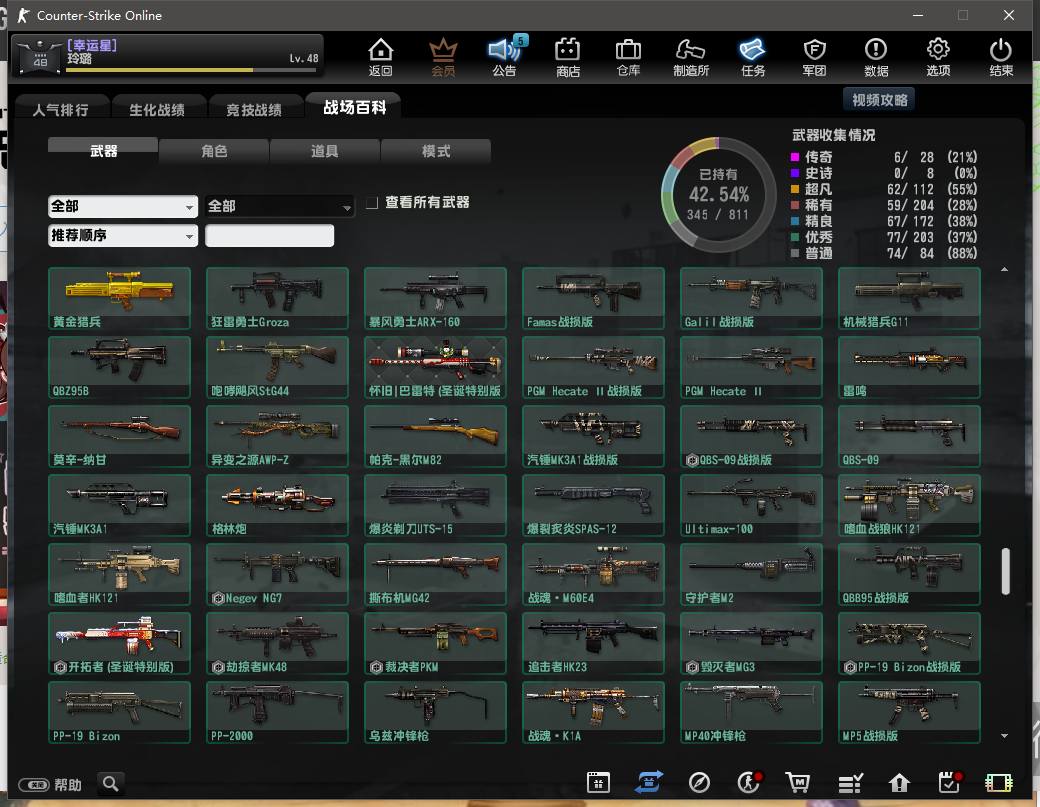
Task: Open the 军团 clan shield icon
Action: 814,56
